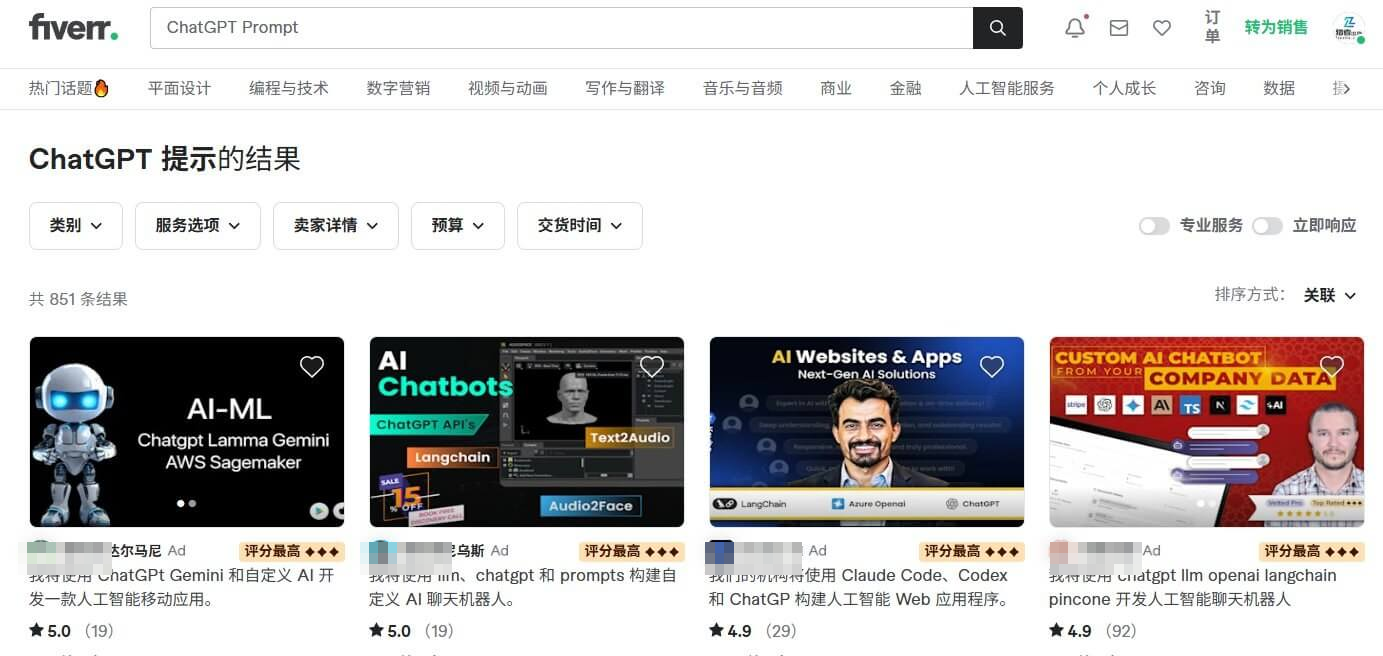The height and width of the screenshot is (656, 1383).
Task: Click the Fiverr logo
Action: [x=74, y=27]
